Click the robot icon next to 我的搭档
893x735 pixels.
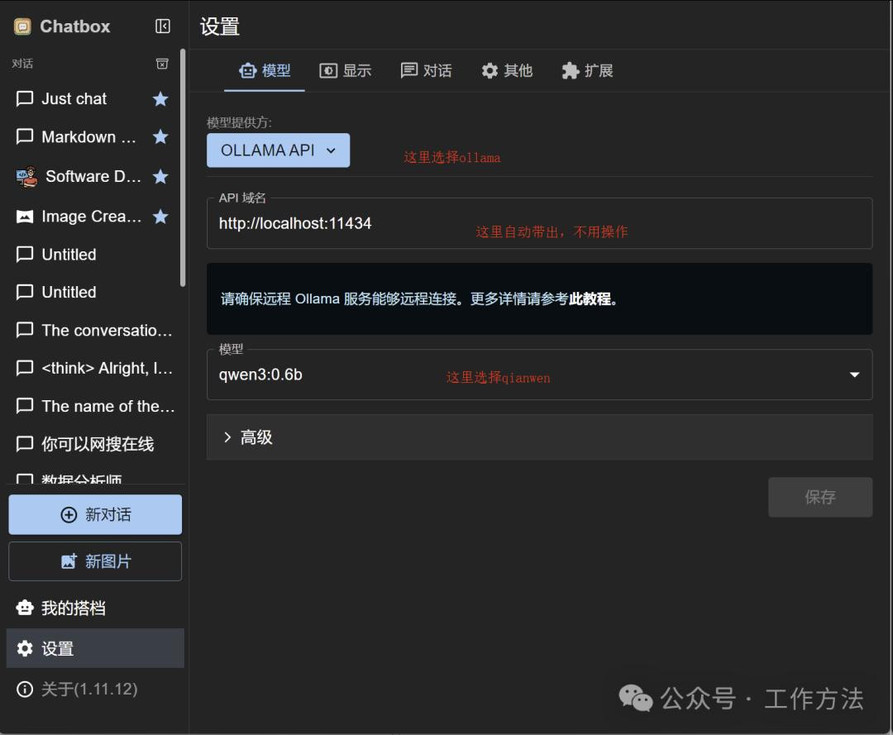24,608
